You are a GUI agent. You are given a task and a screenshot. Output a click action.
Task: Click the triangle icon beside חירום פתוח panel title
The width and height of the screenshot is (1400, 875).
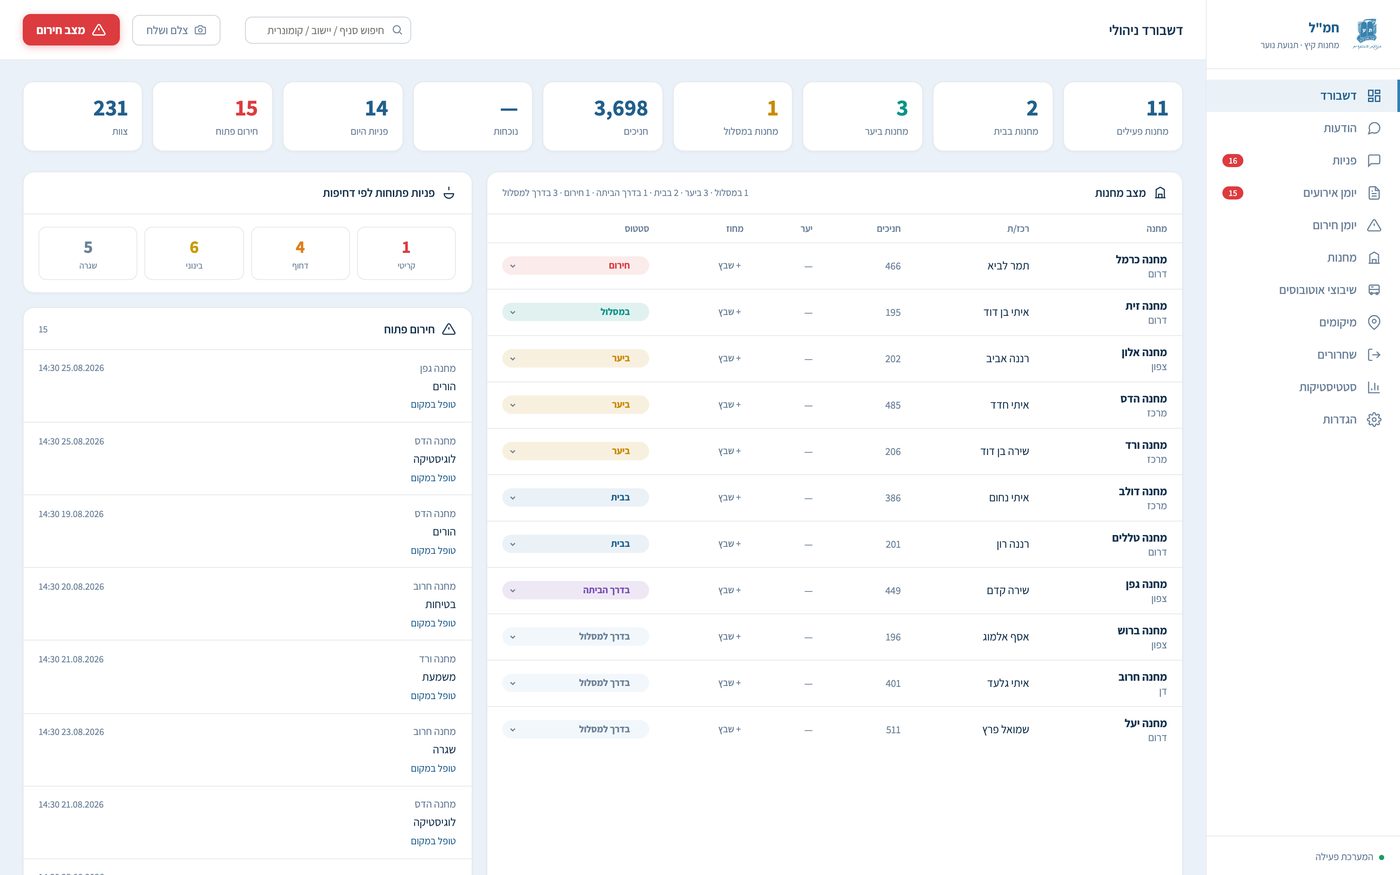coord(449,329)
